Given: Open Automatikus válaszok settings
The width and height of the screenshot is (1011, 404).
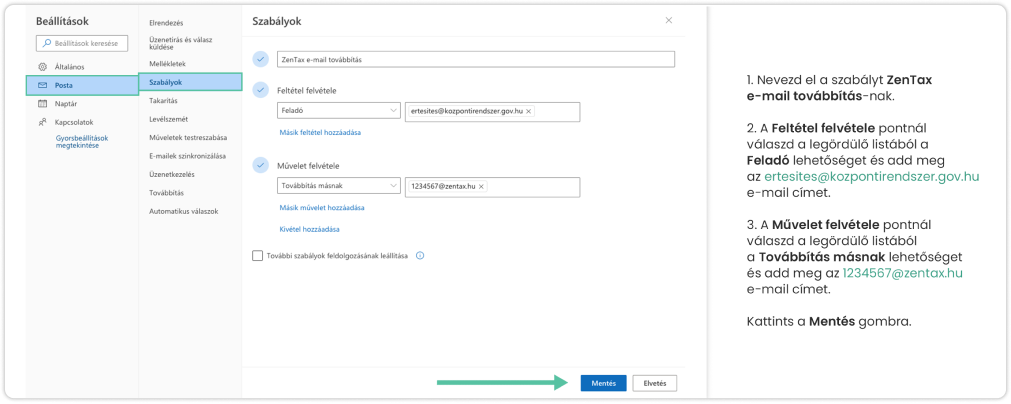Looking at the screenshot, I should (x=183, y=211).
